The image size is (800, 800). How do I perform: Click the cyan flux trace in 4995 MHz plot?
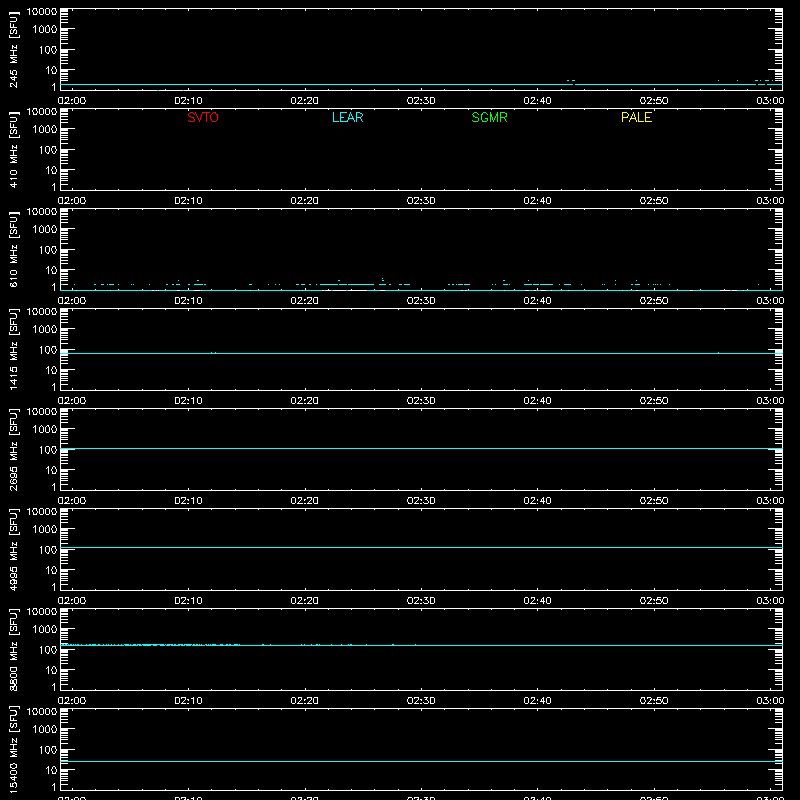click(421, 547)
